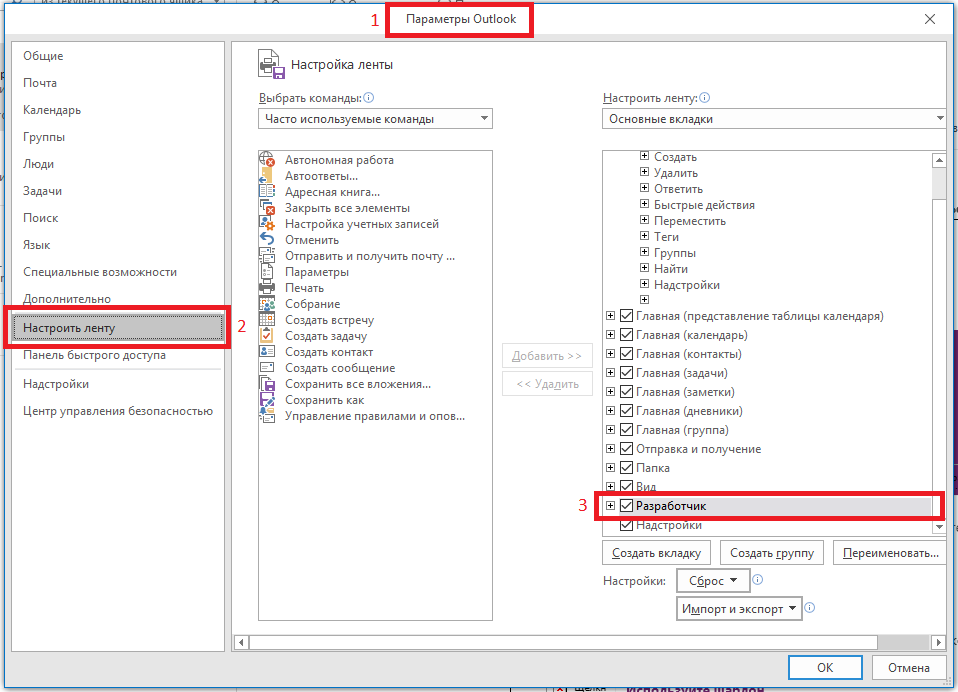Click the horizontal scrollbar left arrow
This screenshot has width=958, height=692.
241,642
